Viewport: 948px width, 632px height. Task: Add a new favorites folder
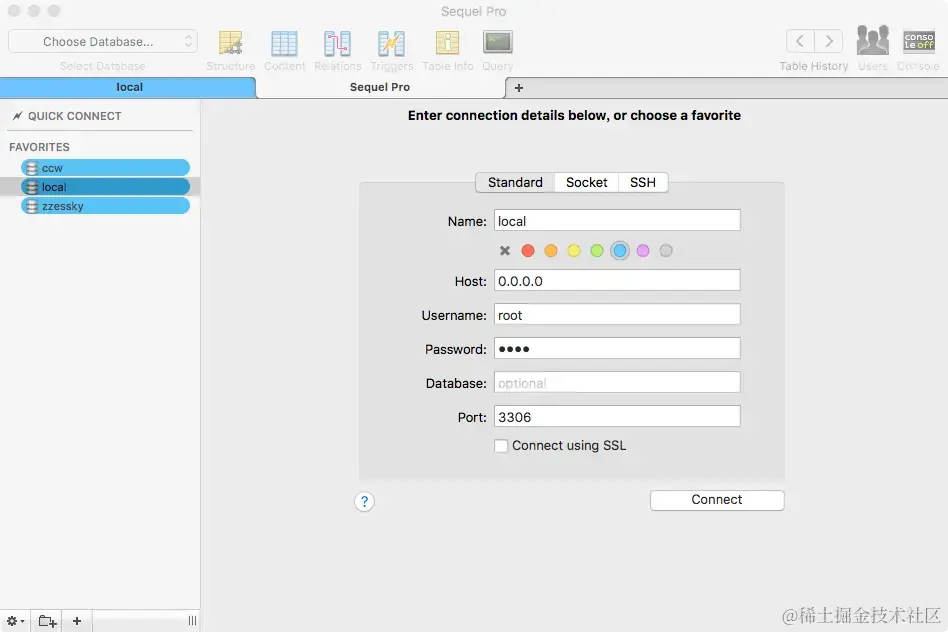[x=48, y=621]
